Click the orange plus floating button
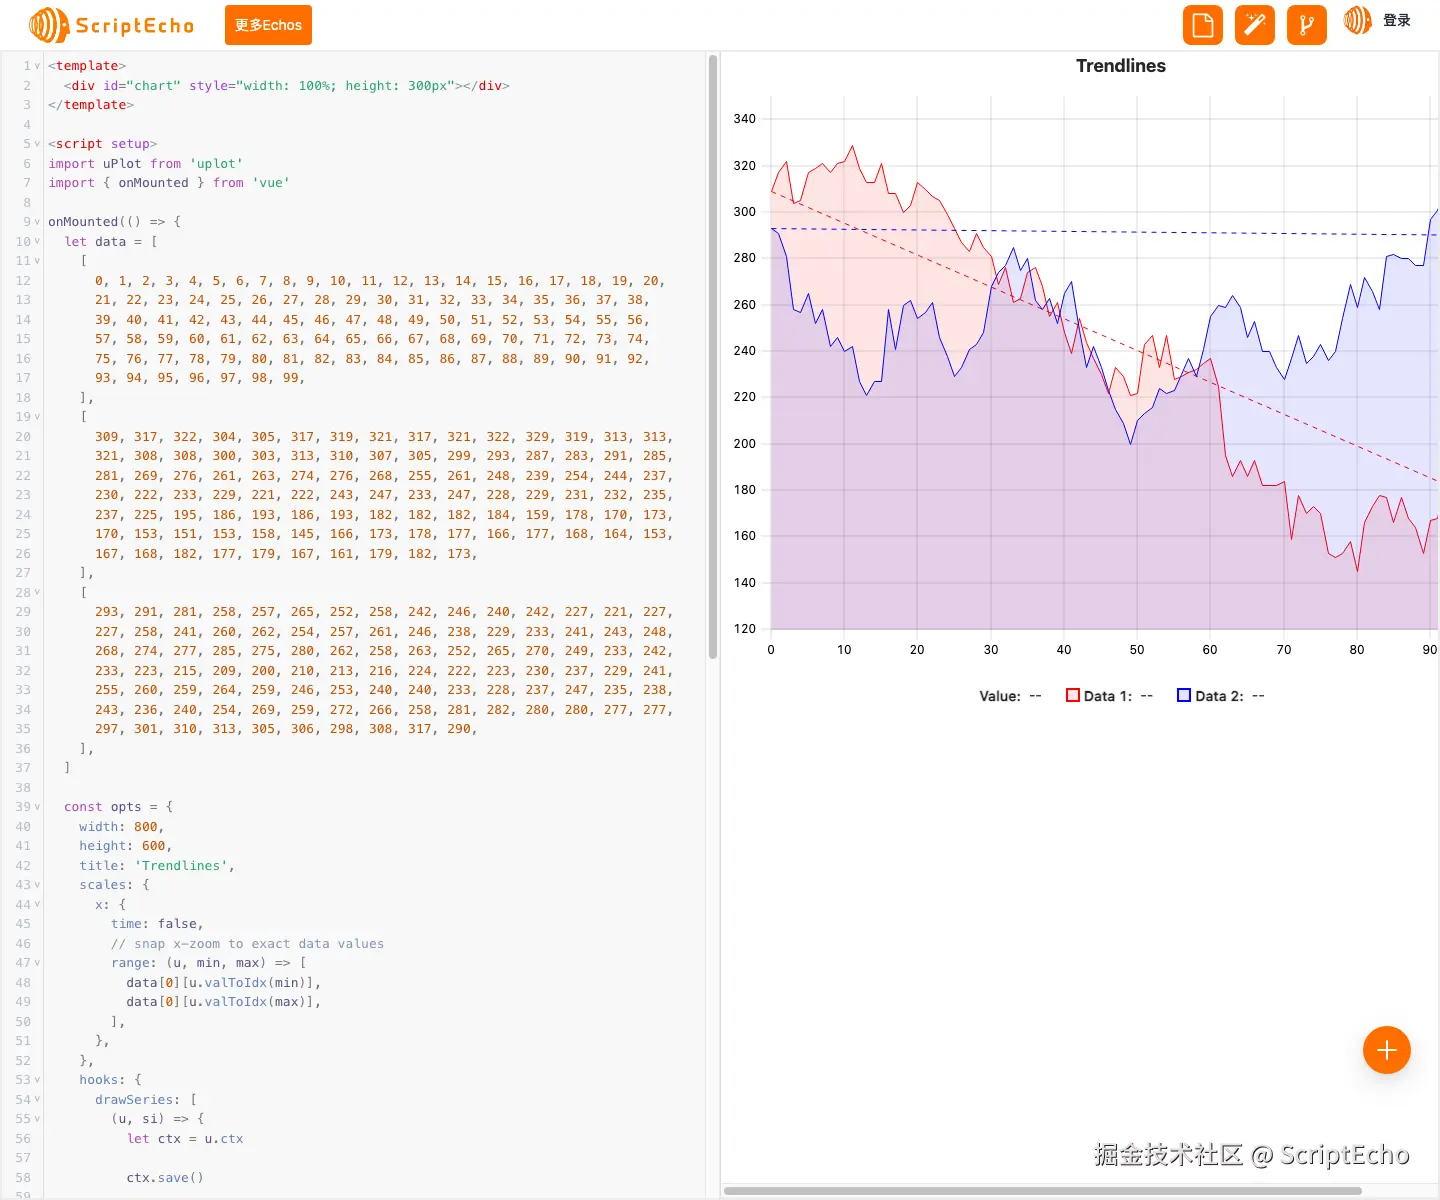Screen dimensions: 1440x1200 [x=1387, y=1050]
